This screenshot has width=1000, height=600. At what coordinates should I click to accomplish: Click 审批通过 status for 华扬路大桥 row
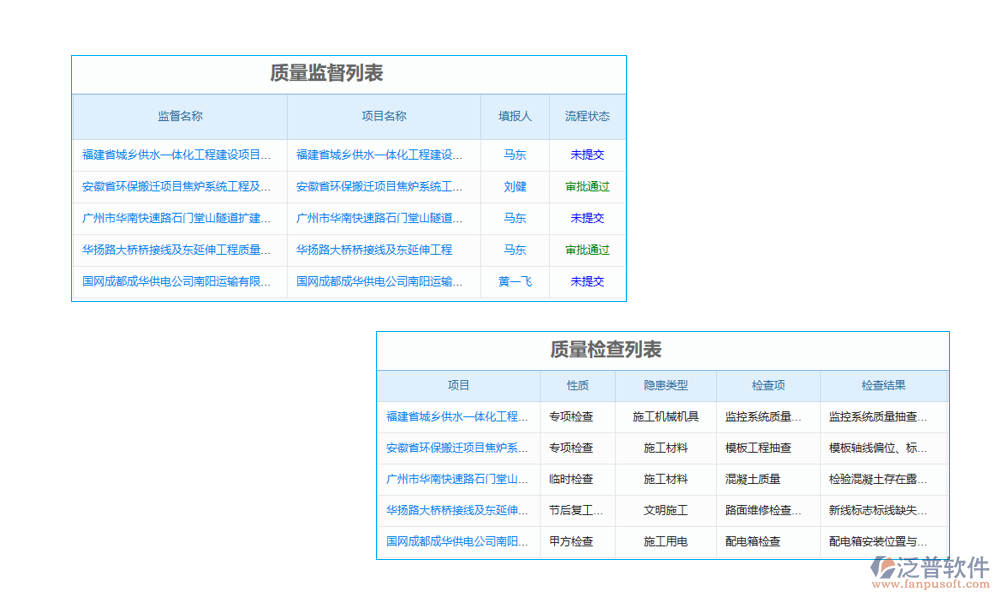[x=586, y=250]
